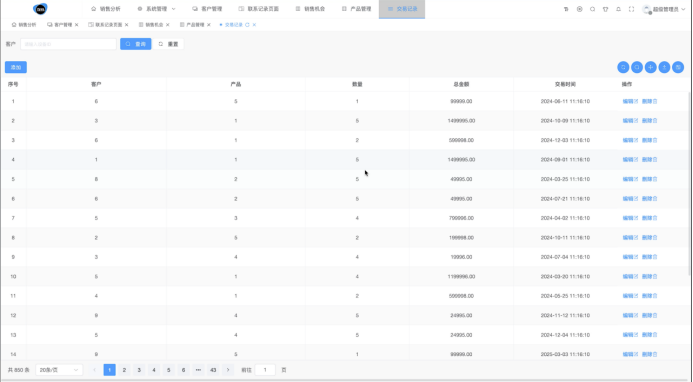Image resolution: width=693 pixels, height=382 pixels.
Task: Click the 2024-12-03 11:16:10 date cell
Action: pos(565,140)
